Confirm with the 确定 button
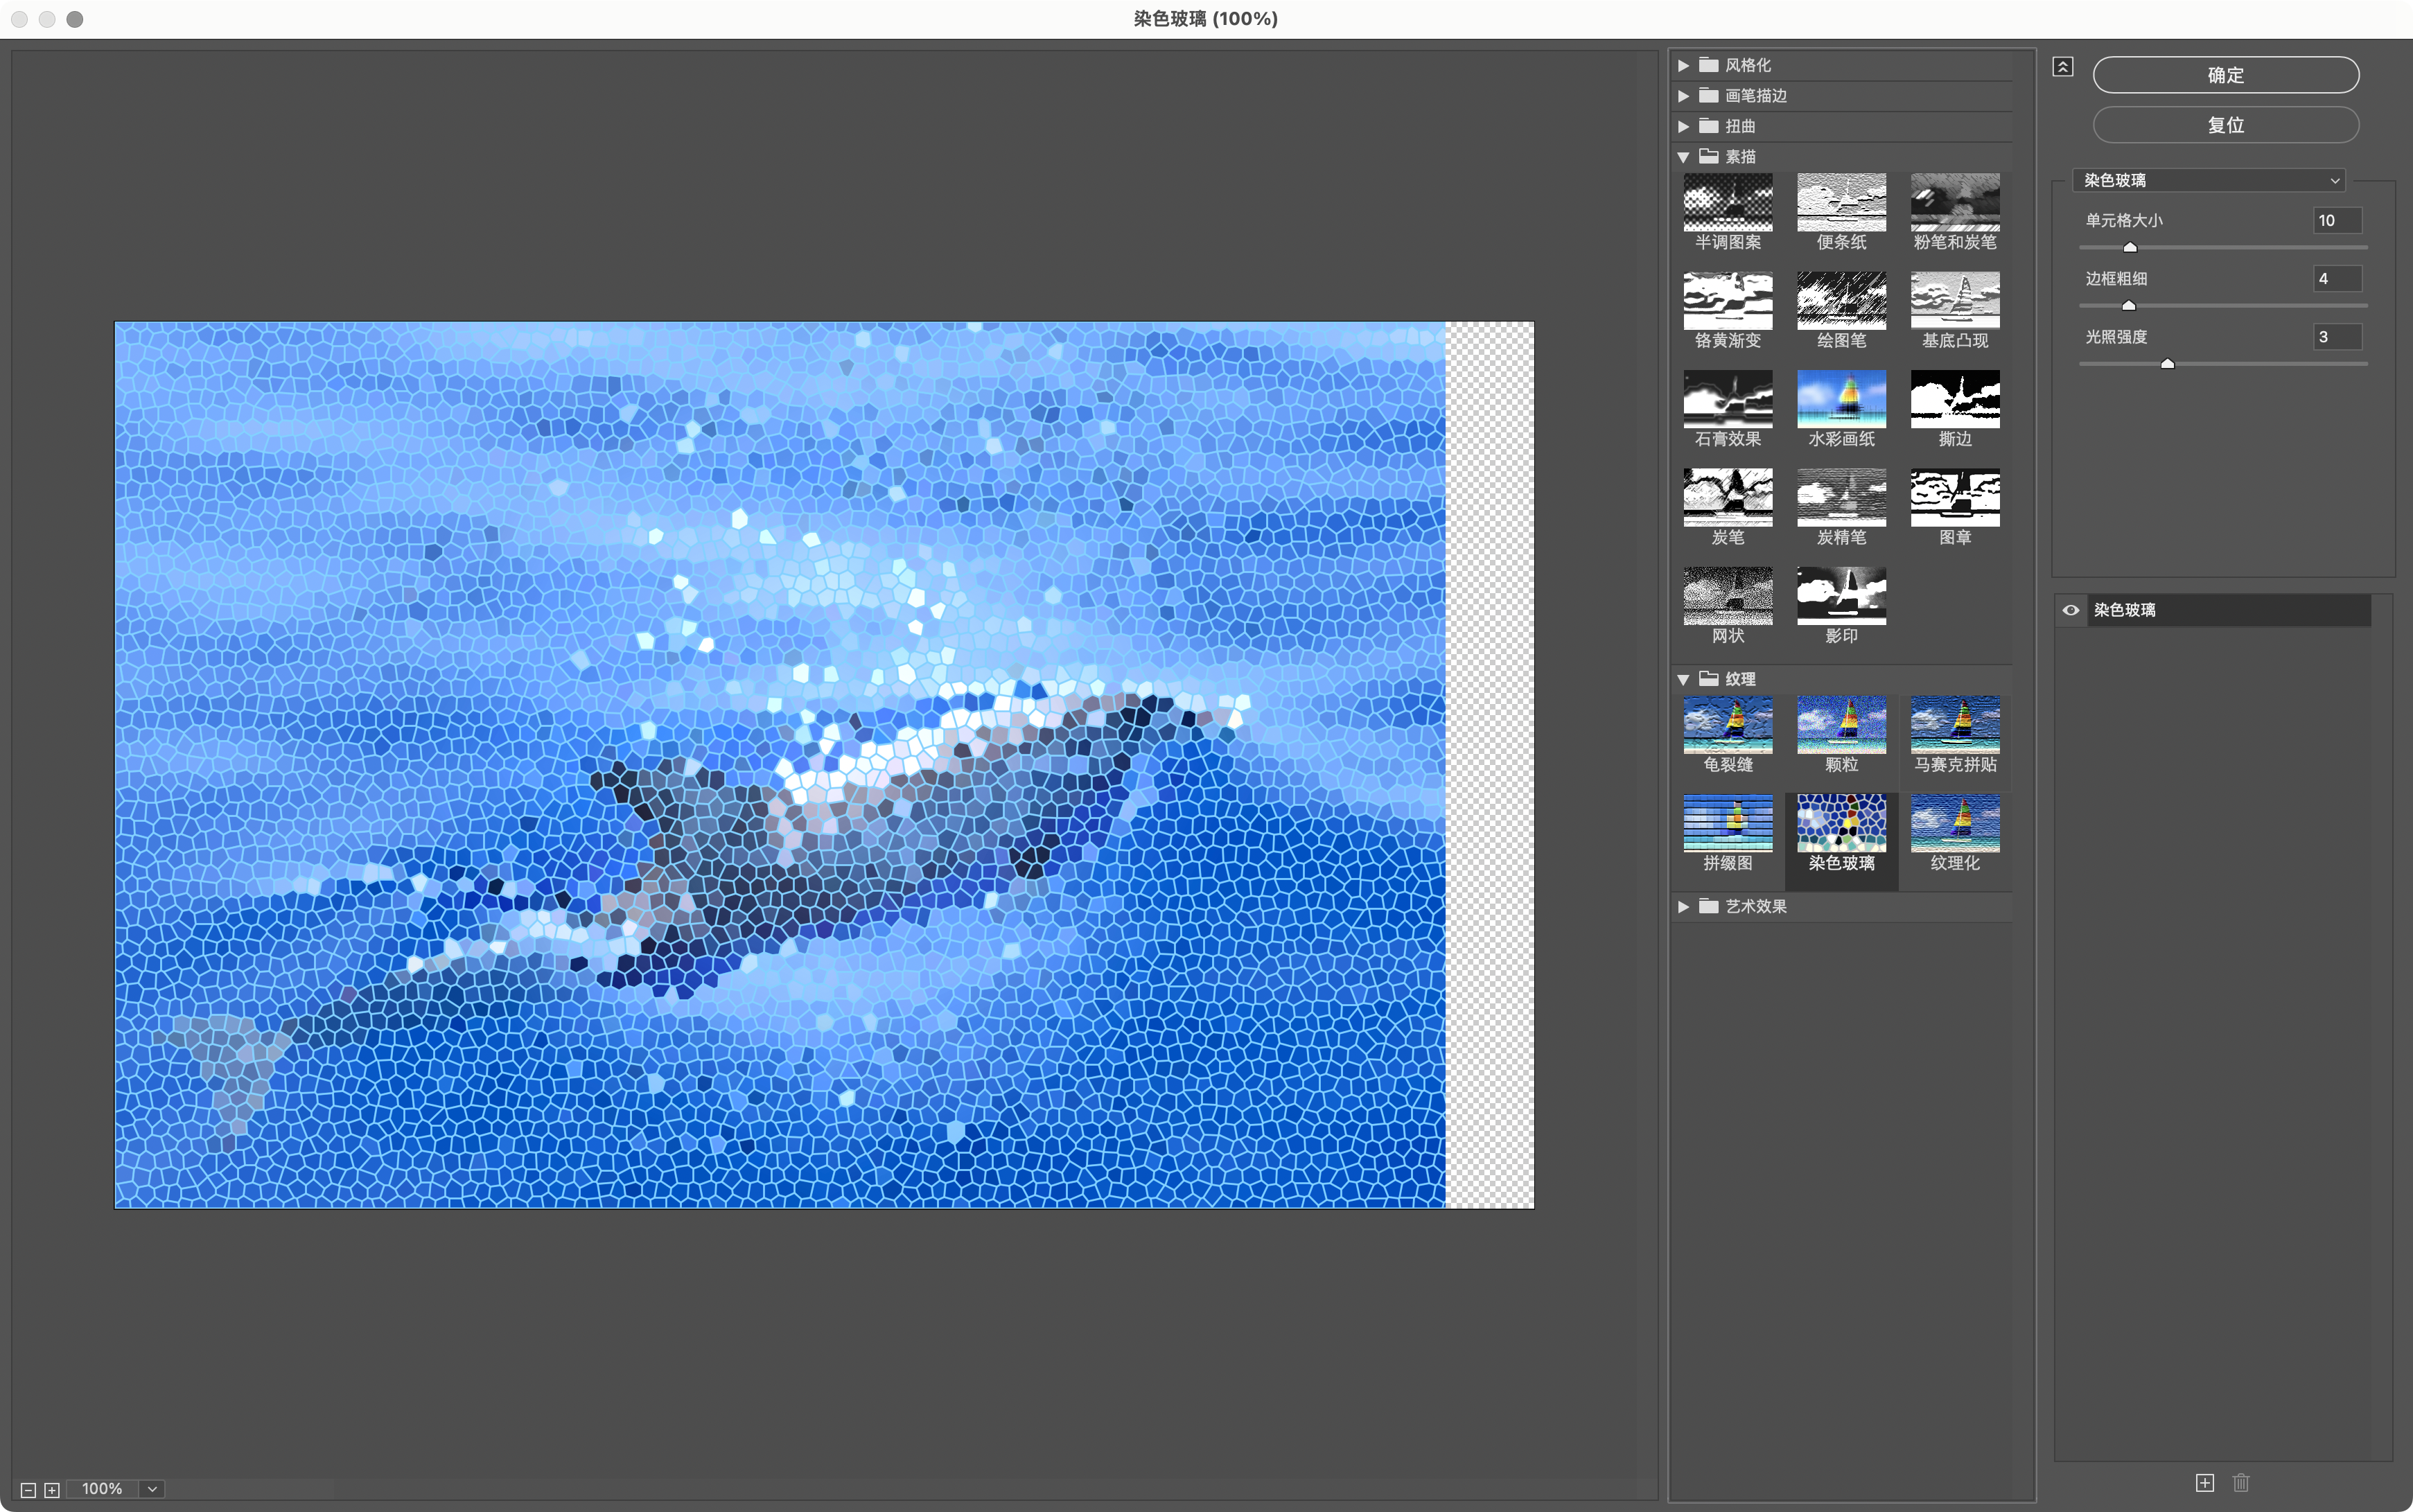The image size is (2413, 1512). 2225,75
